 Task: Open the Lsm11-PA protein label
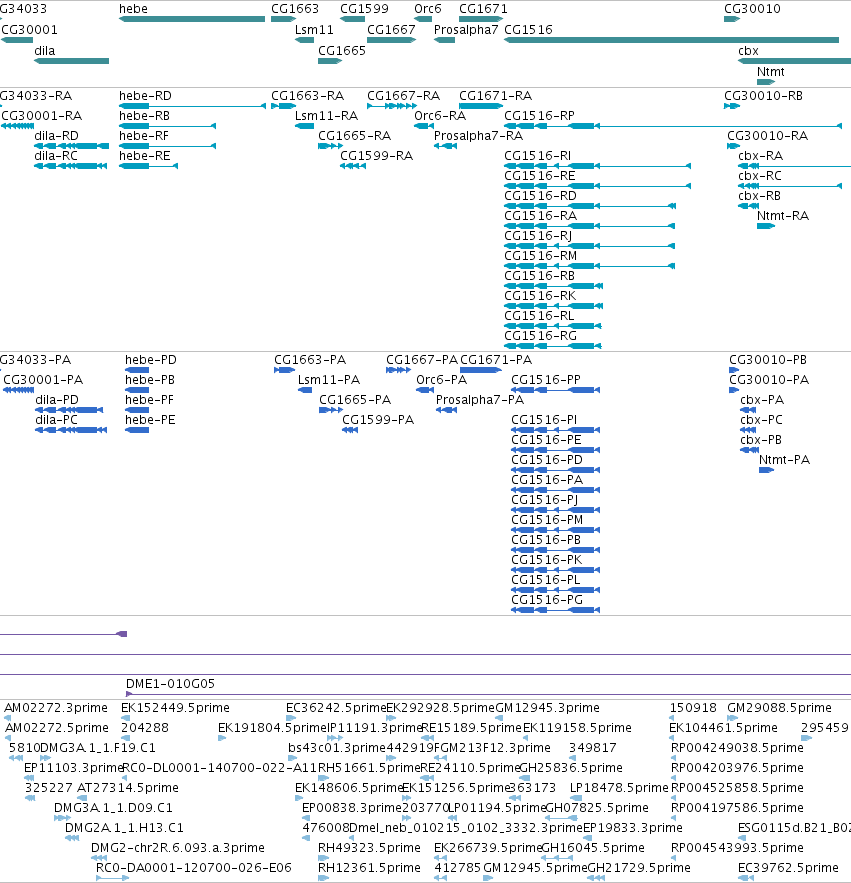point(329,380)
